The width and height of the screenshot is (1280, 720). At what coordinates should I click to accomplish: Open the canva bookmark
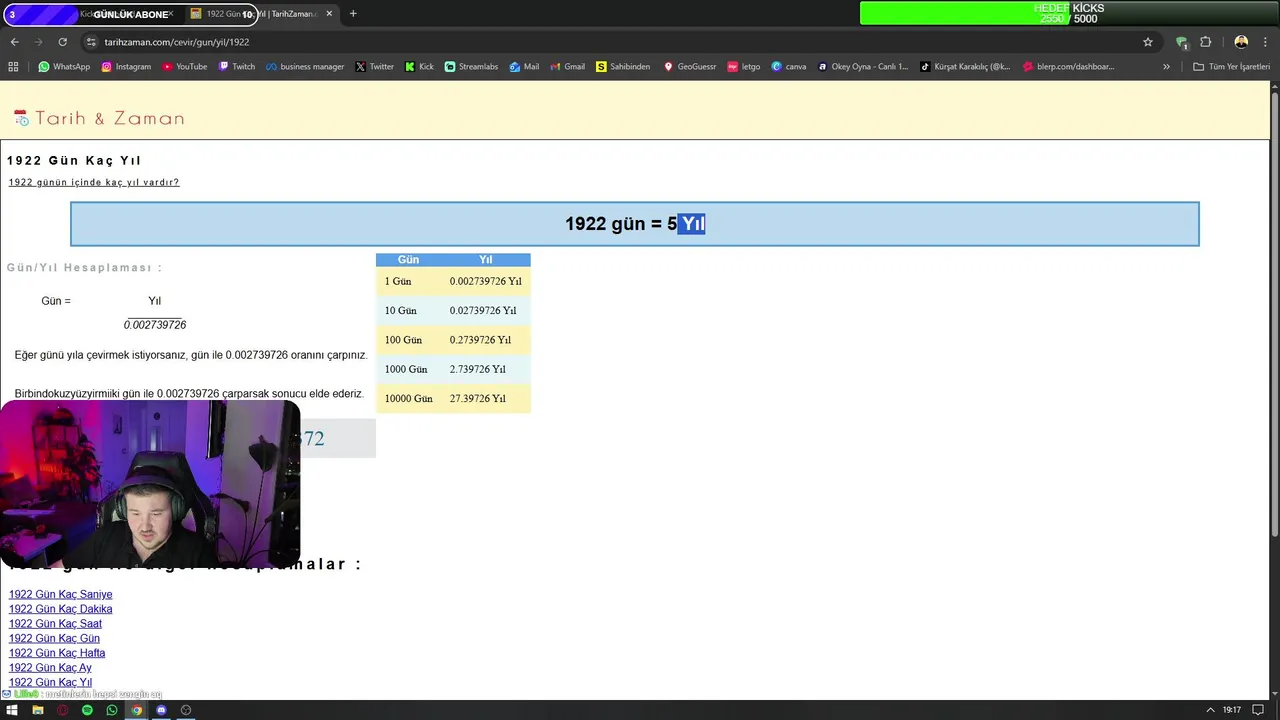click(789, 67)
